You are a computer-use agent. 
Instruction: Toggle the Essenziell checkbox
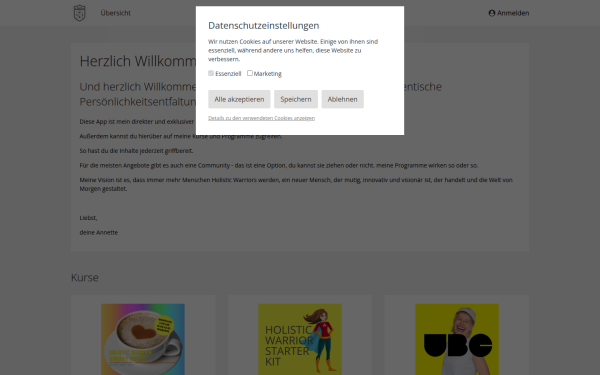(211, 73)
